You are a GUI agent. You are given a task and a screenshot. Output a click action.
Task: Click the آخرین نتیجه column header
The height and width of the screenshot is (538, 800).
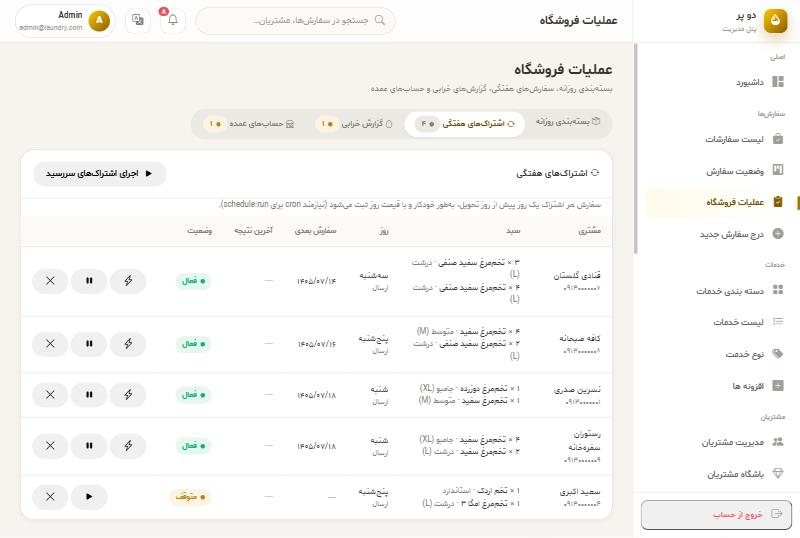253,231
